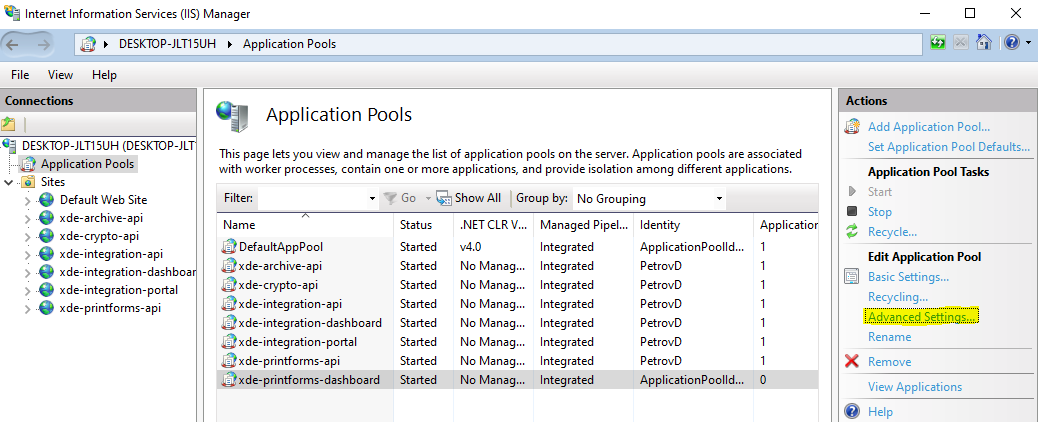Click the Stop loading icon in address bar
1038x422 pixels.
(x=961, y=43)
